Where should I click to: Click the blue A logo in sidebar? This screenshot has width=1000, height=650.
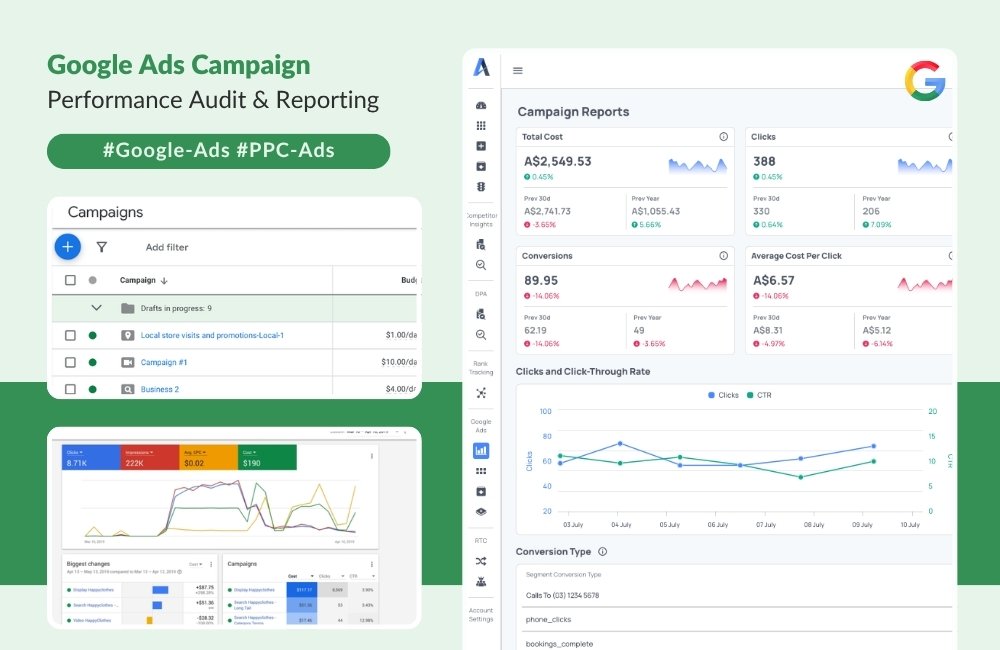[x=482, y=66]
